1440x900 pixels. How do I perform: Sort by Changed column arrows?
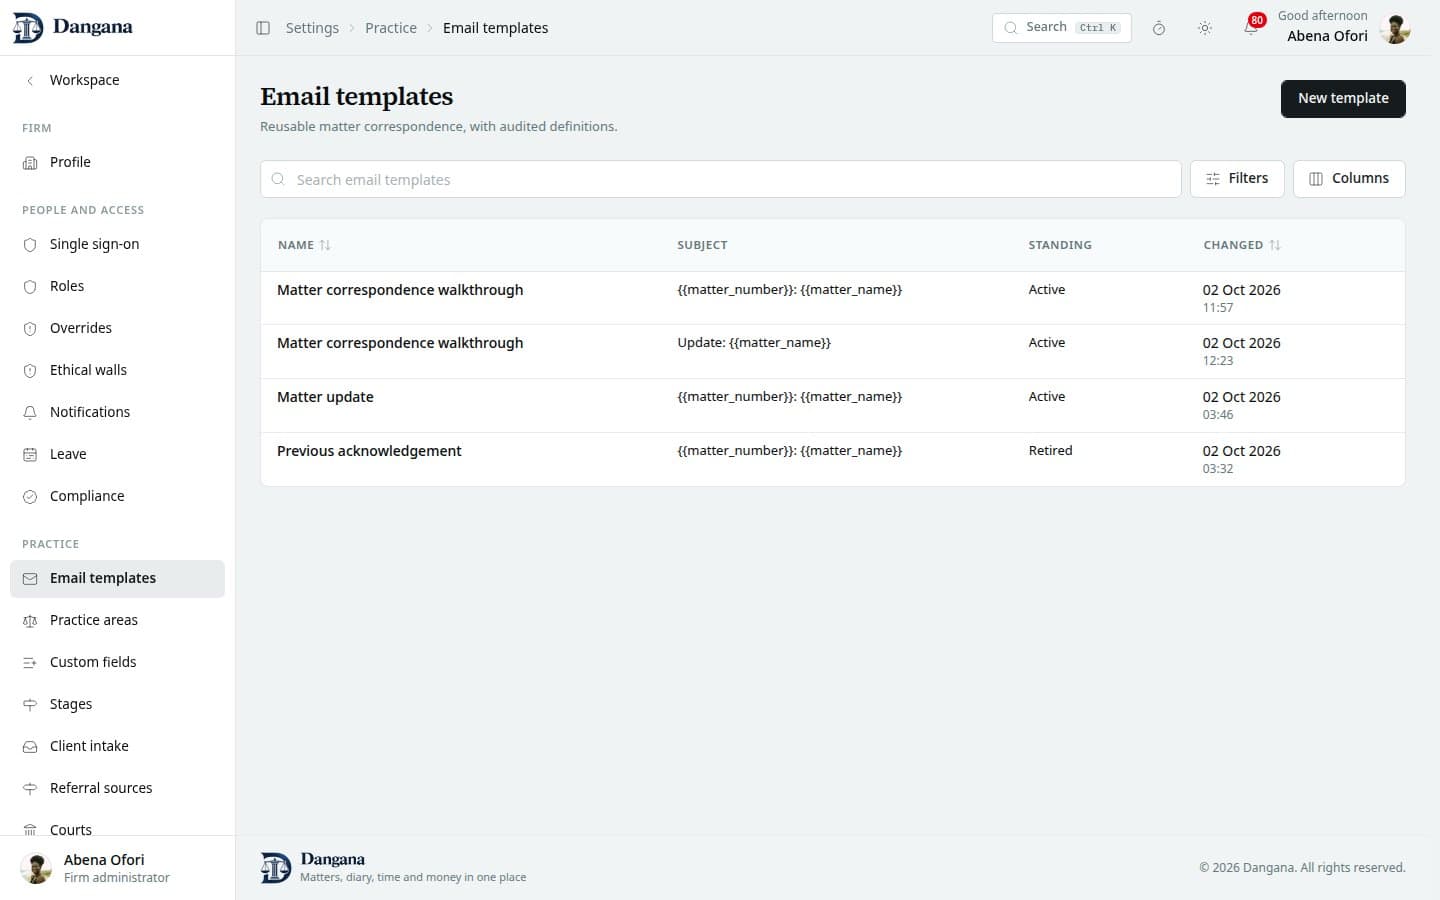(x=1275, y=245)
